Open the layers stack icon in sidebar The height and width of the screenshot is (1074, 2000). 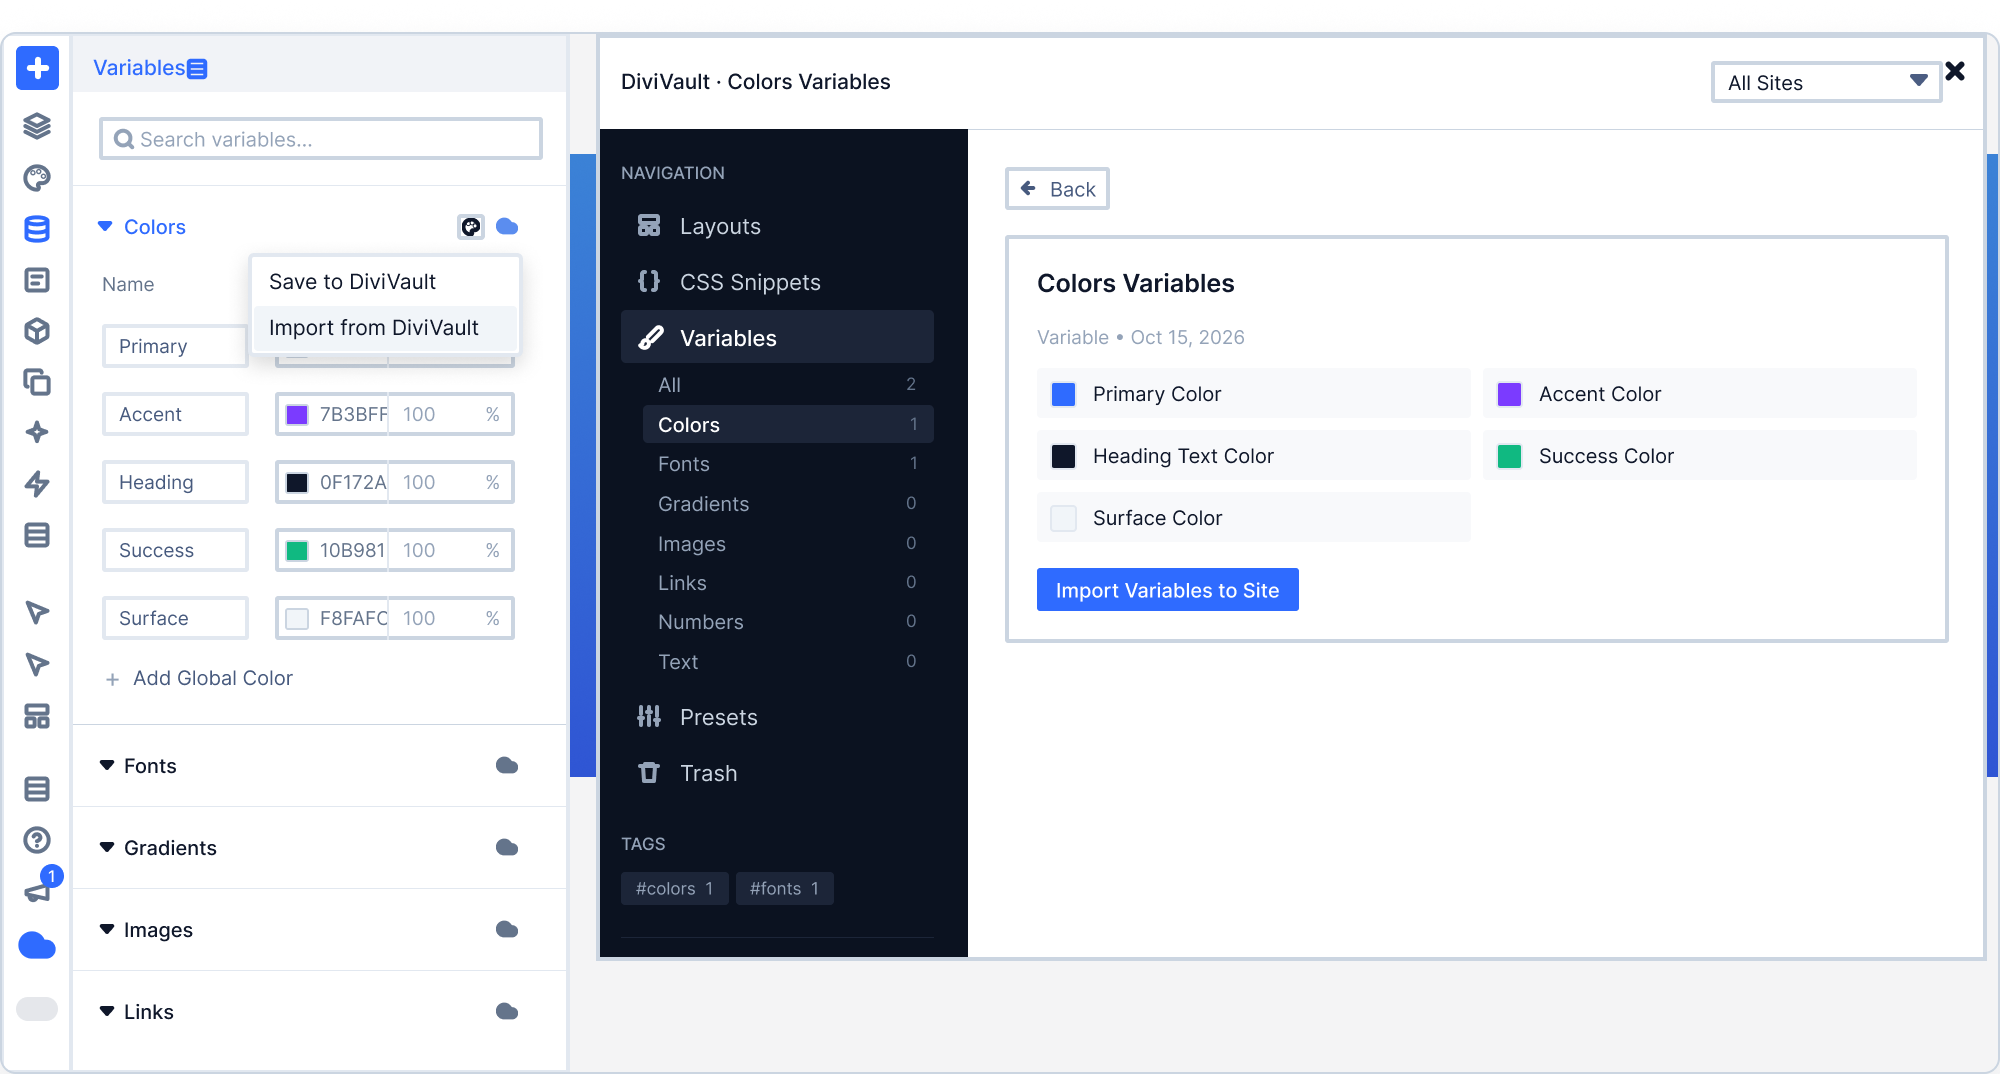37,126
